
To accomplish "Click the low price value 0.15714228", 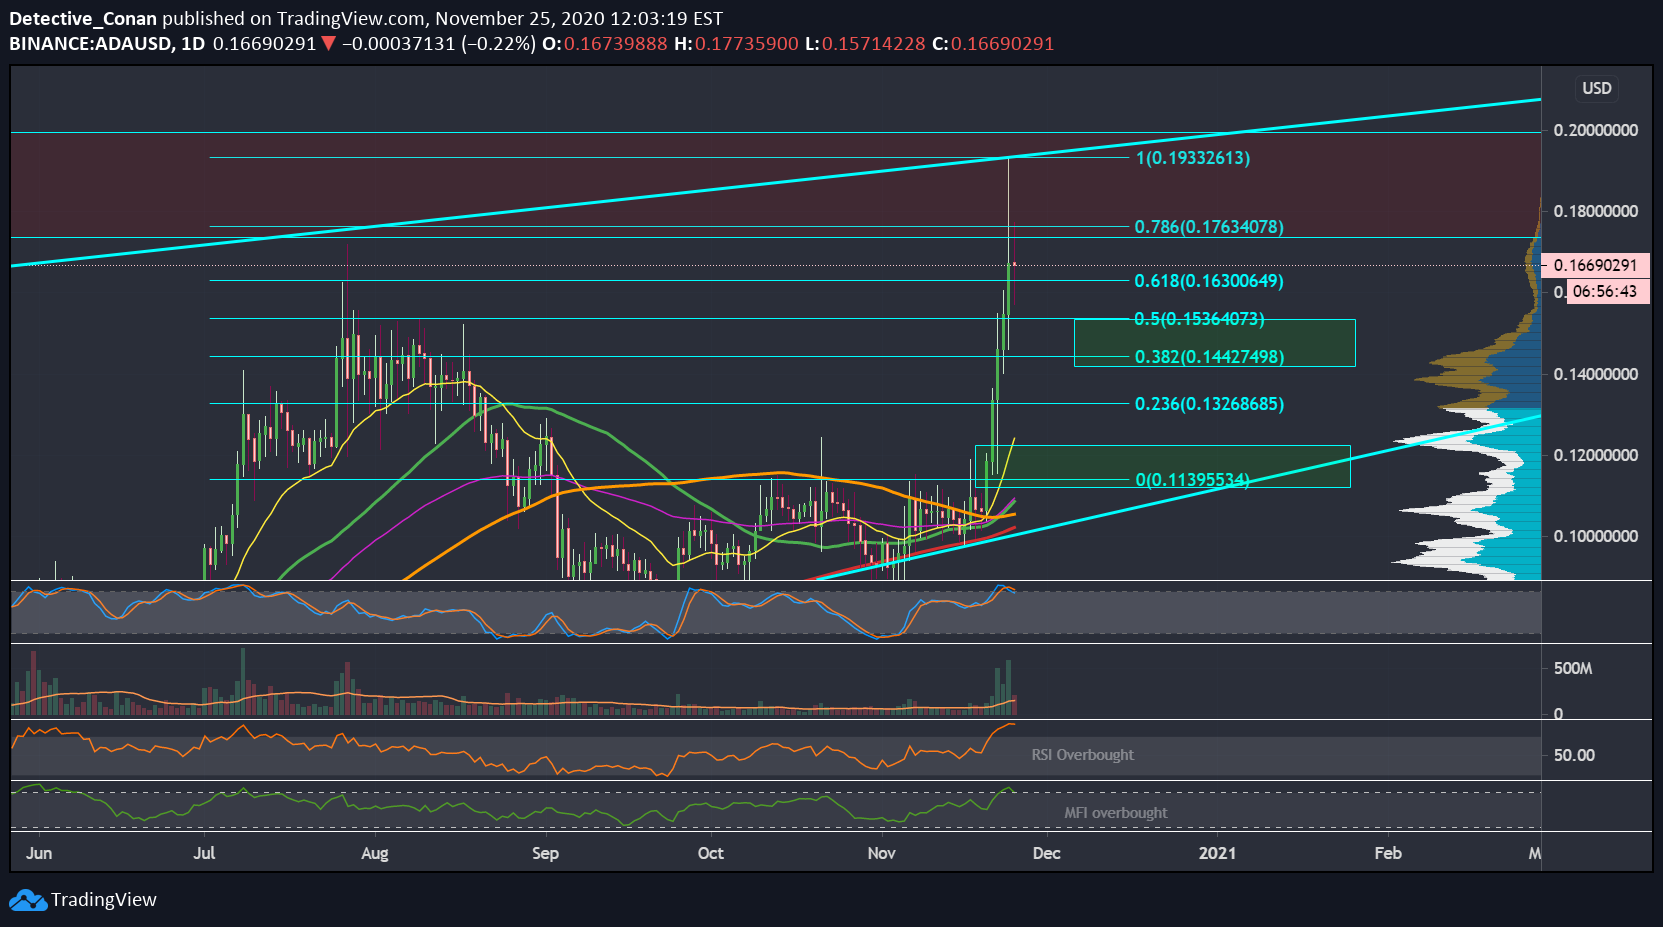I will point(873,44).
